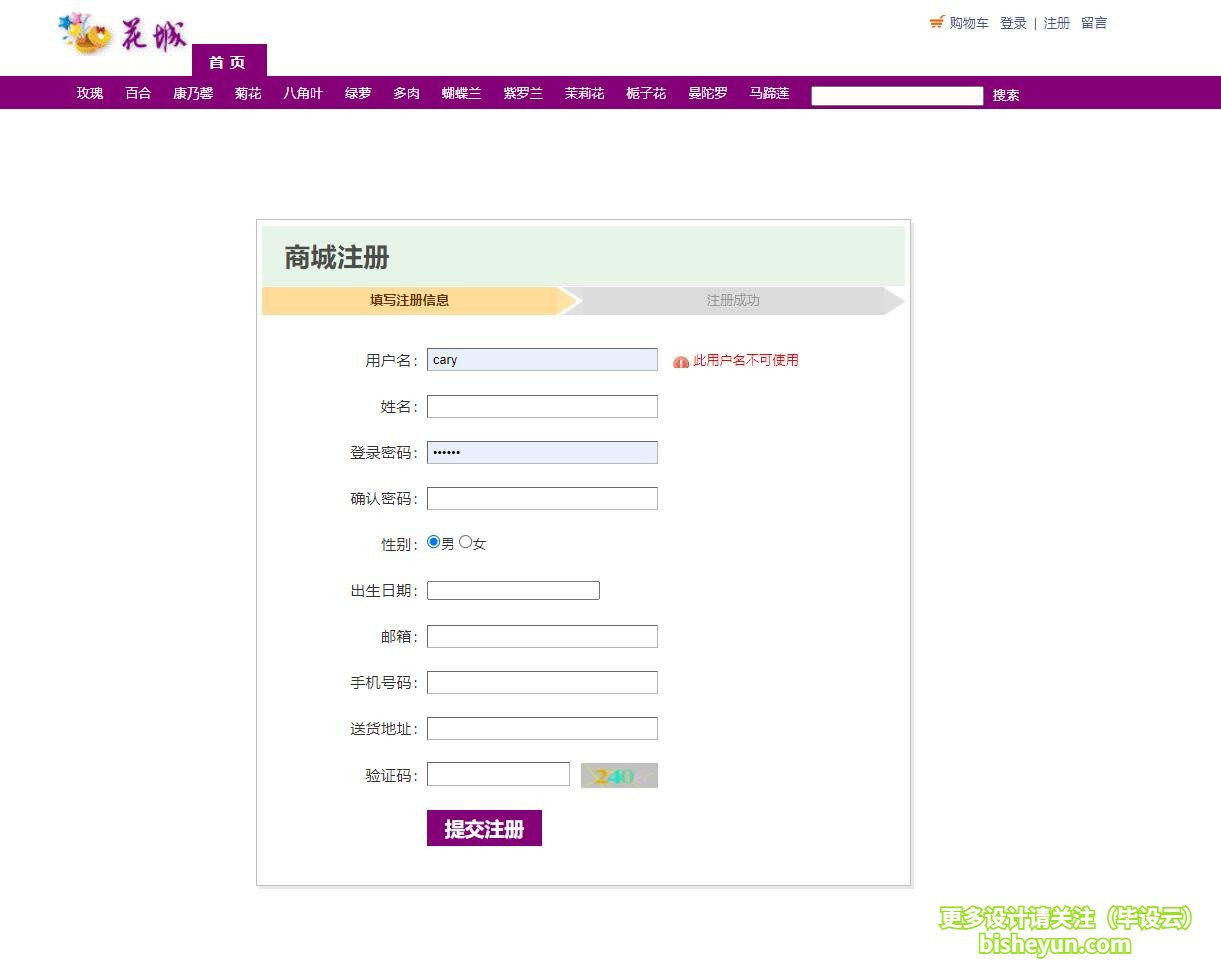The image size is (1221, 980).
Task: Select 玫瑰 in the navigation bar
Action: [x=89, y=92]
